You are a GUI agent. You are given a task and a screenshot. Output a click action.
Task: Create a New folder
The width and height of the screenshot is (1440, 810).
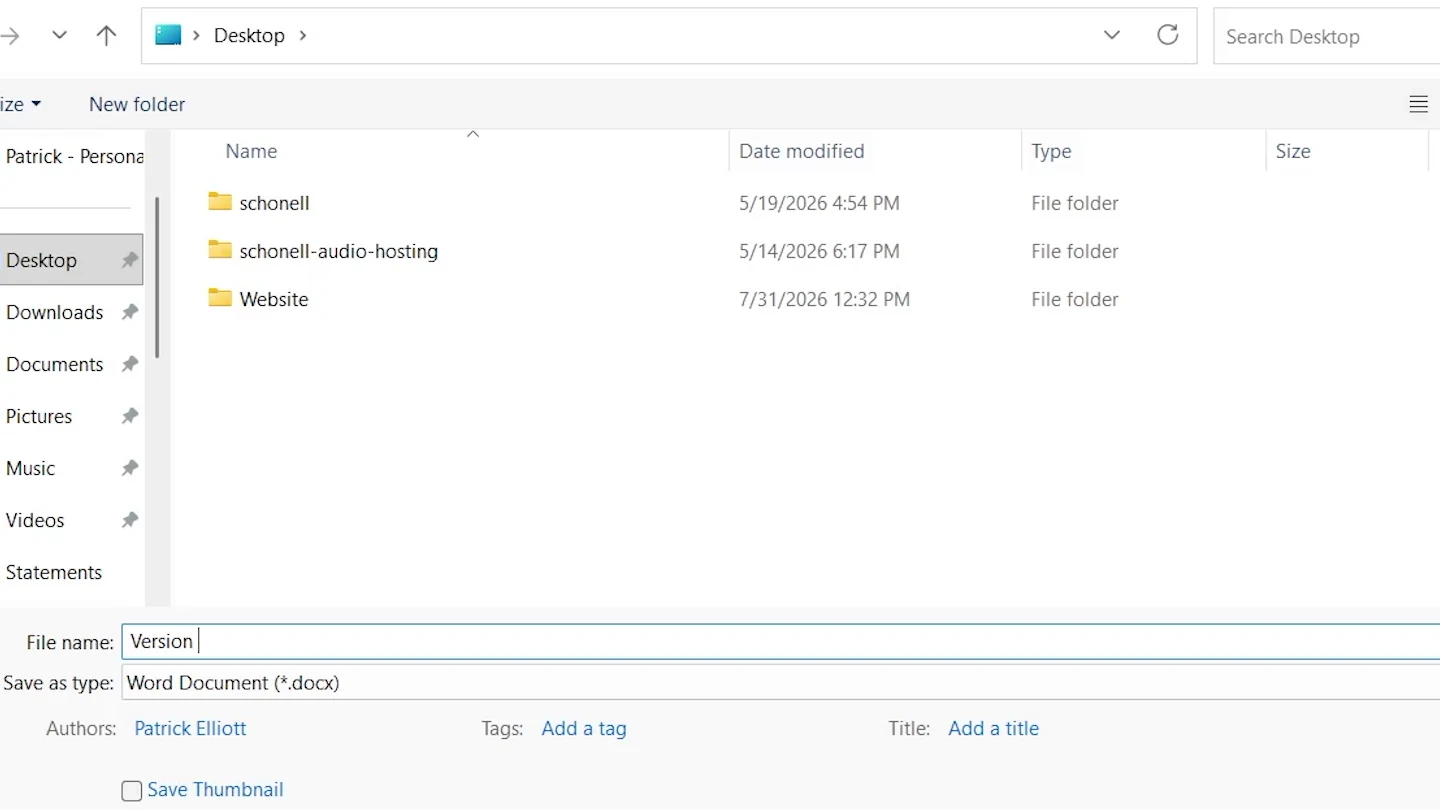click(x=137, y=104)
